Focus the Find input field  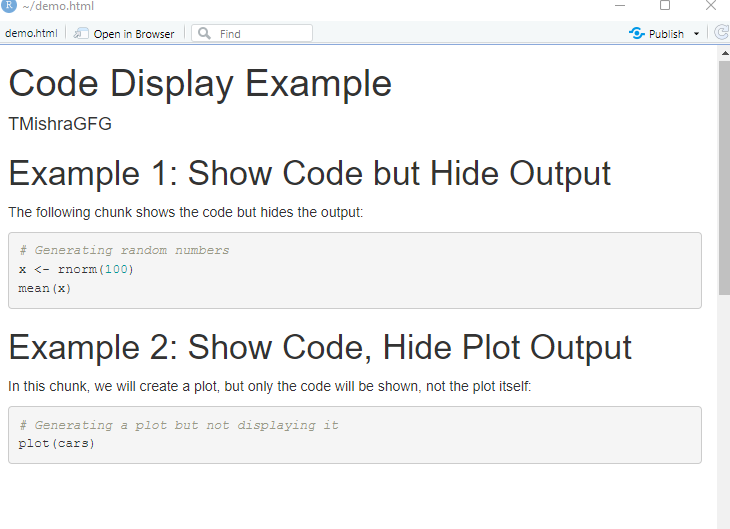[x=252, y=33]
